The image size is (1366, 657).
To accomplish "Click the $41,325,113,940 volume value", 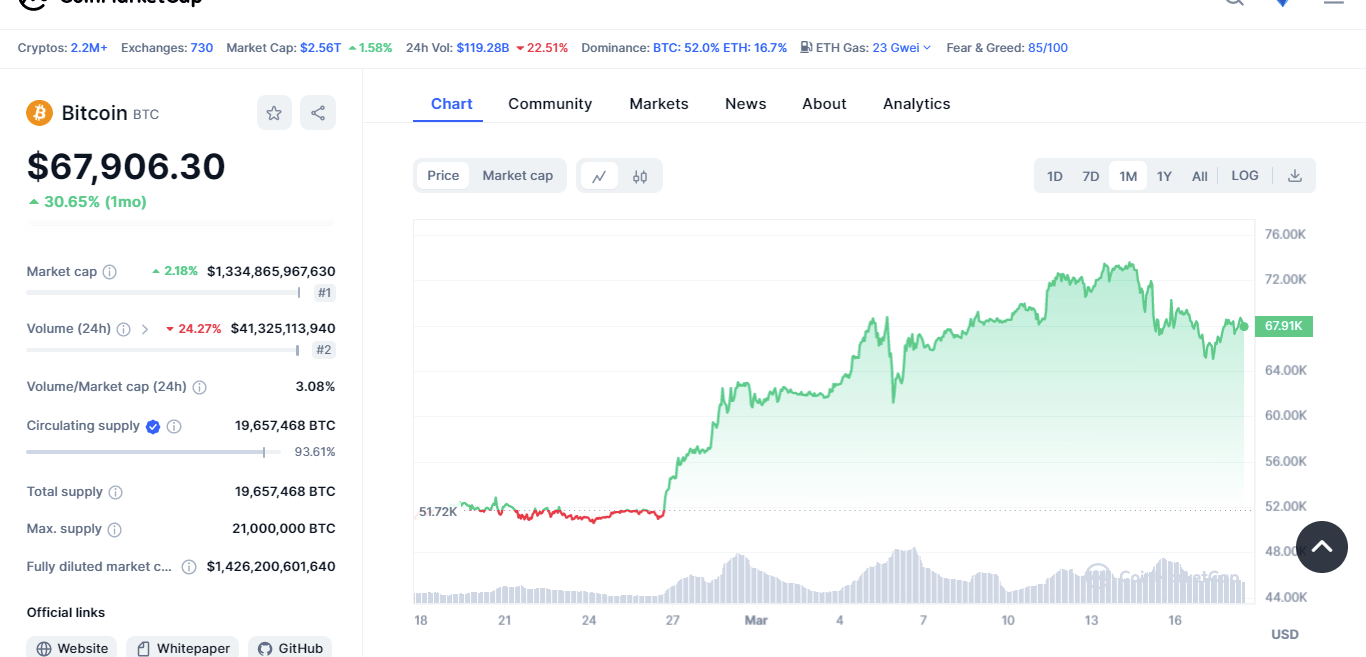I will pos(283,329).
